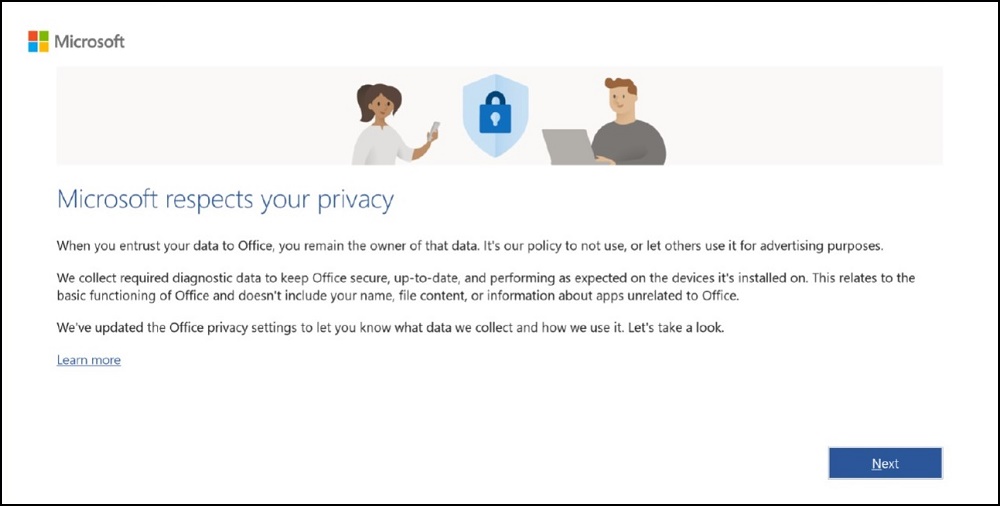Click the Microsoft four-square logo
The width and height of the screenshot is (1000, 506).
click(x=38, y=41)
